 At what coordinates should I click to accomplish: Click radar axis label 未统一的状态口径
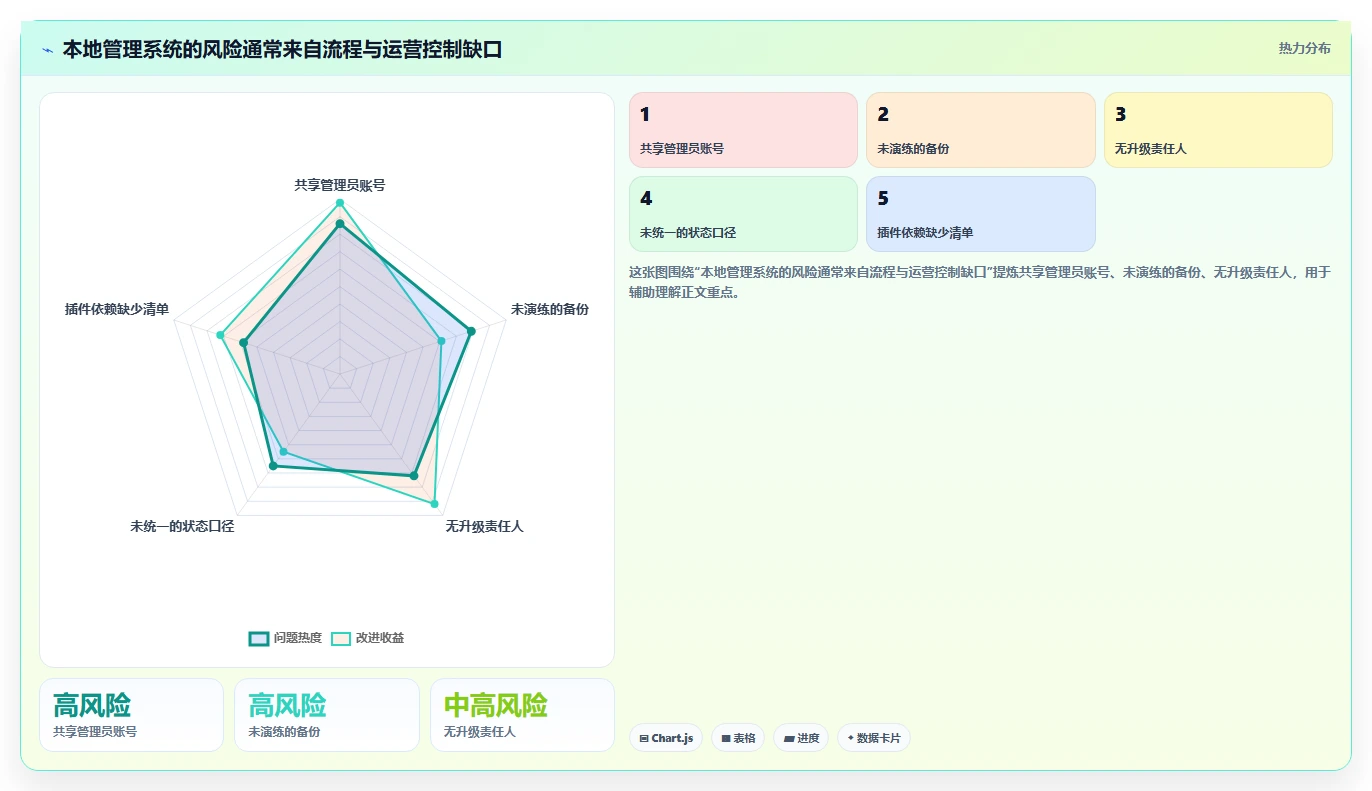pos(182,526)
